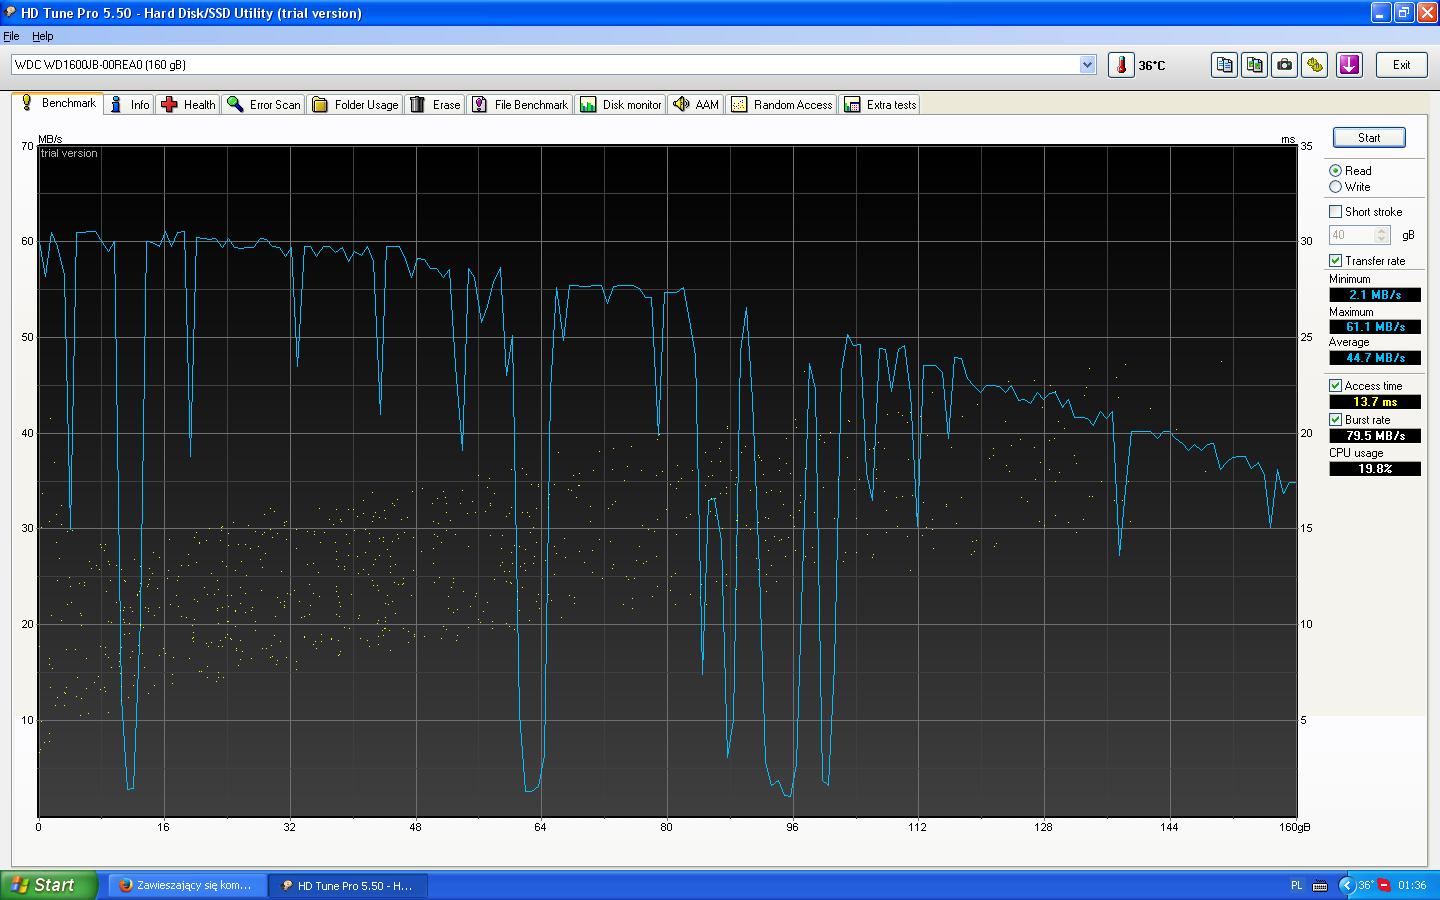Uncheck the Access time checkbox
This screenshot has width=1440, height=900.
[x=1335, y=386]
